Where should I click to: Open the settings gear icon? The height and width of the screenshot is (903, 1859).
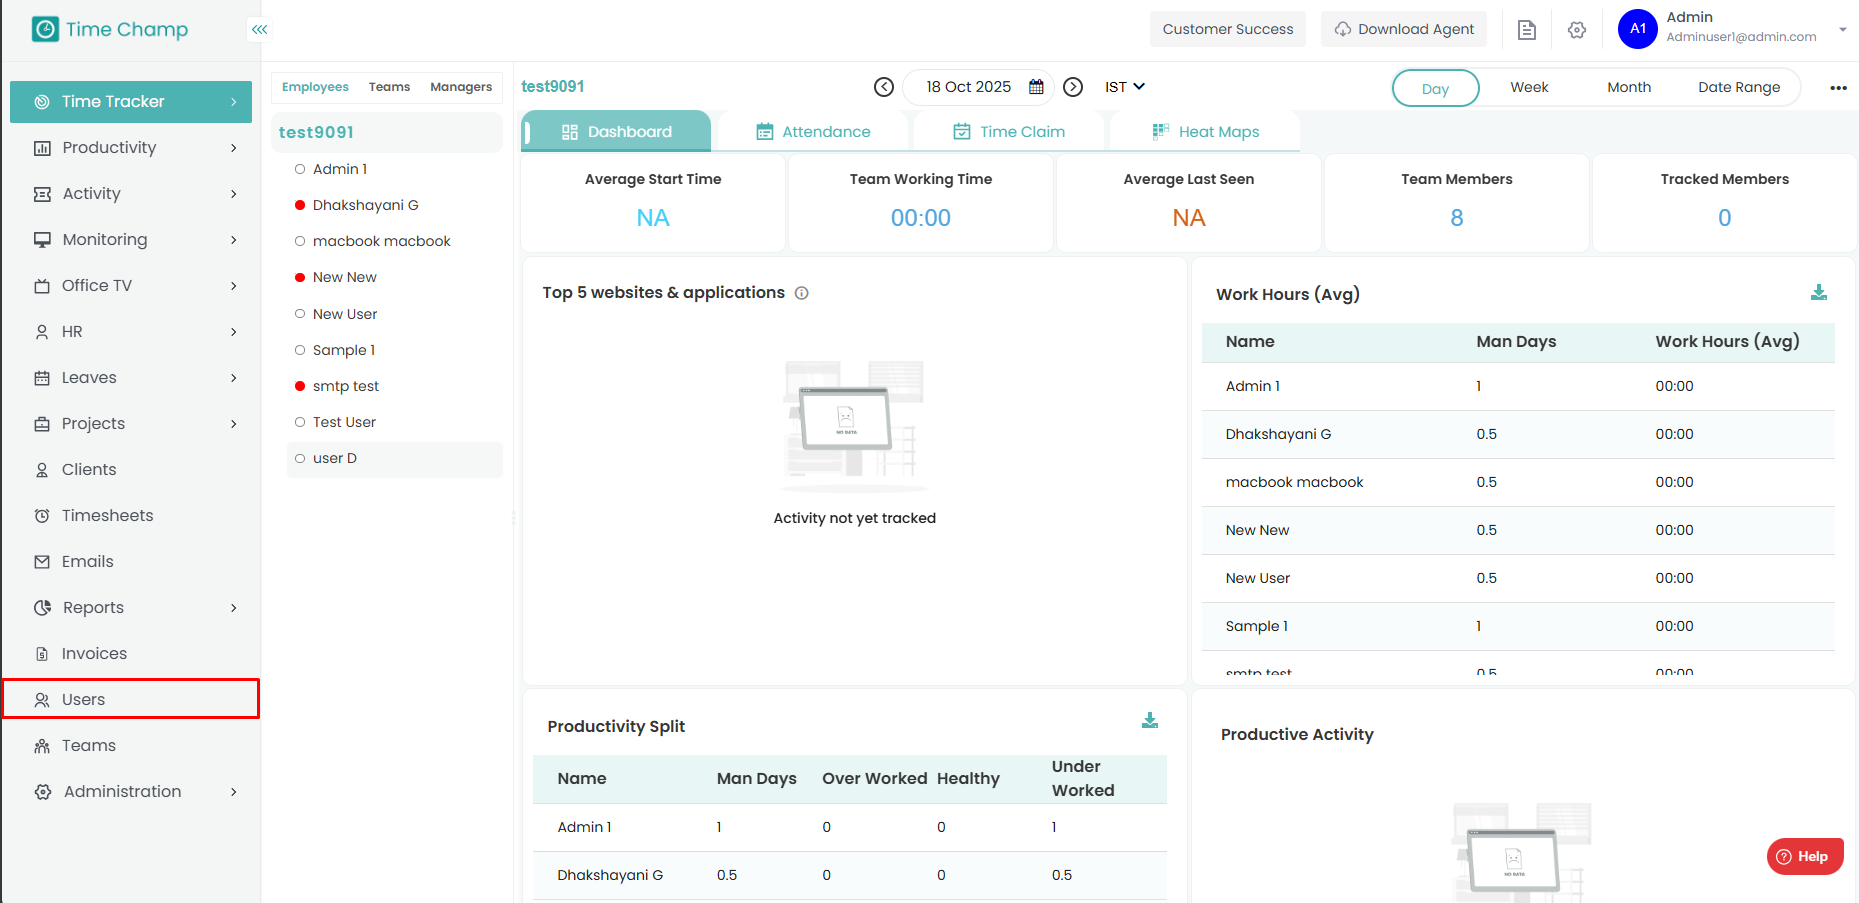pos(1577,30)
